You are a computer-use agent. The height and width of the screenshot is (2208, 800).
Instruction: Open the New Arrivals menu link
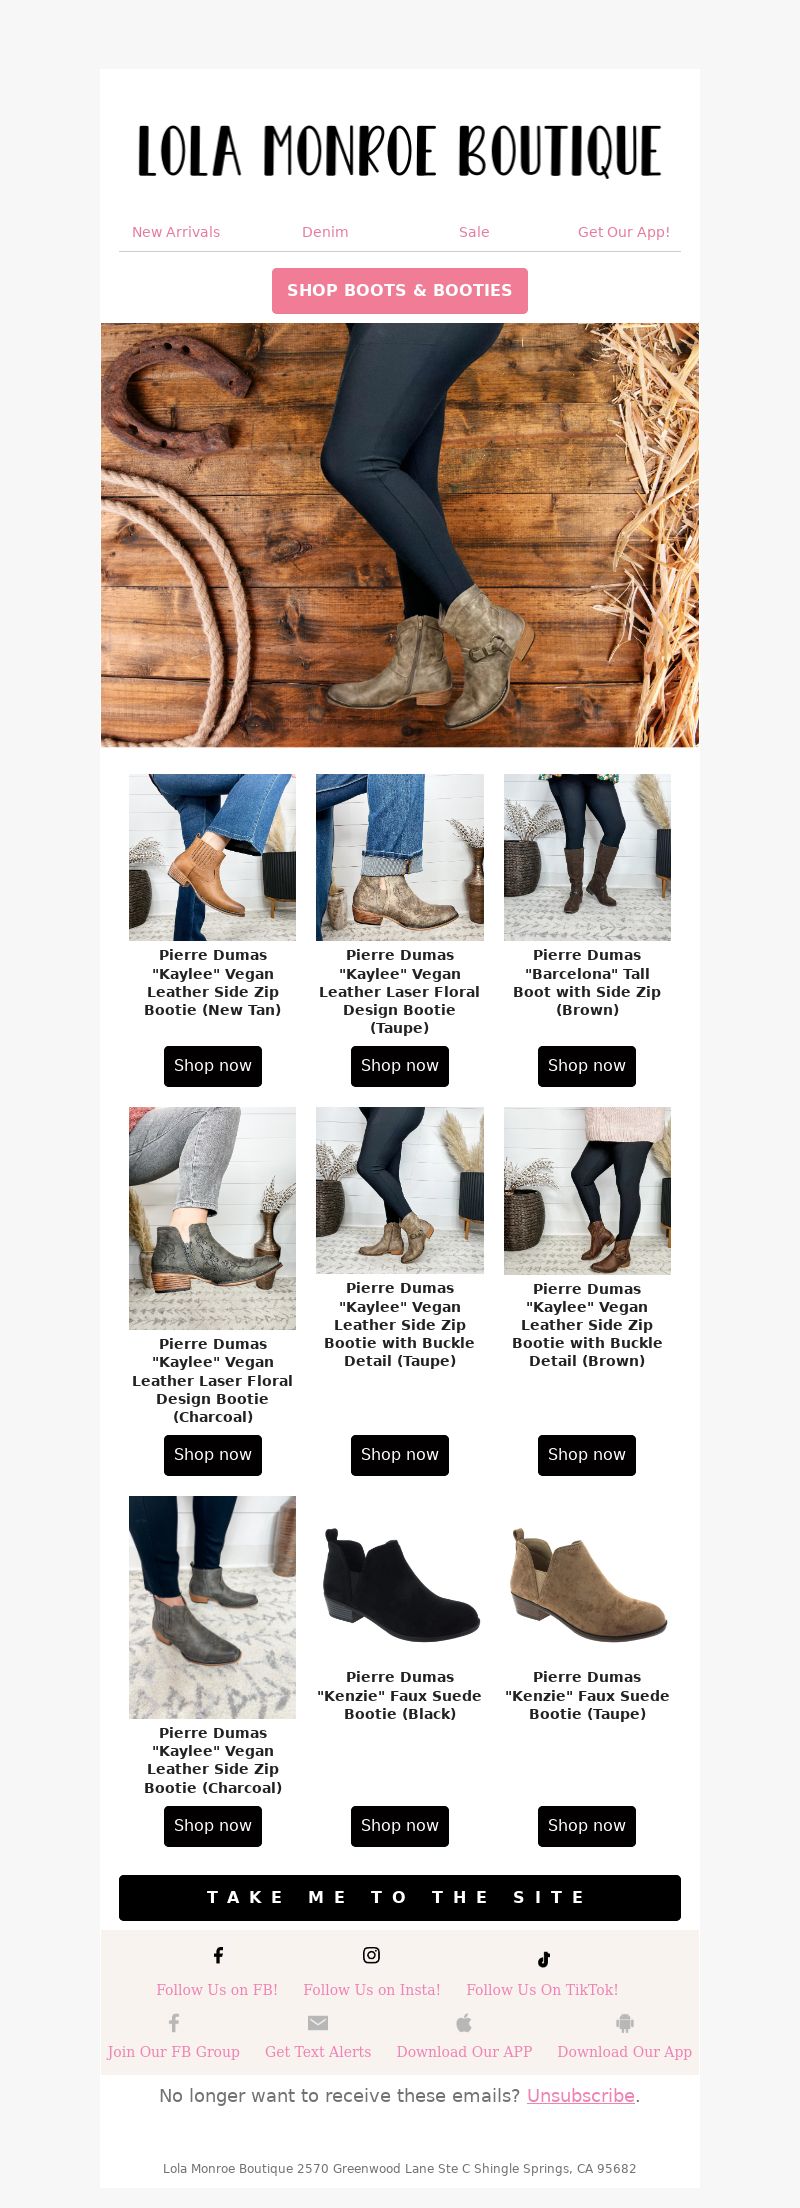(x=176, y=232)
